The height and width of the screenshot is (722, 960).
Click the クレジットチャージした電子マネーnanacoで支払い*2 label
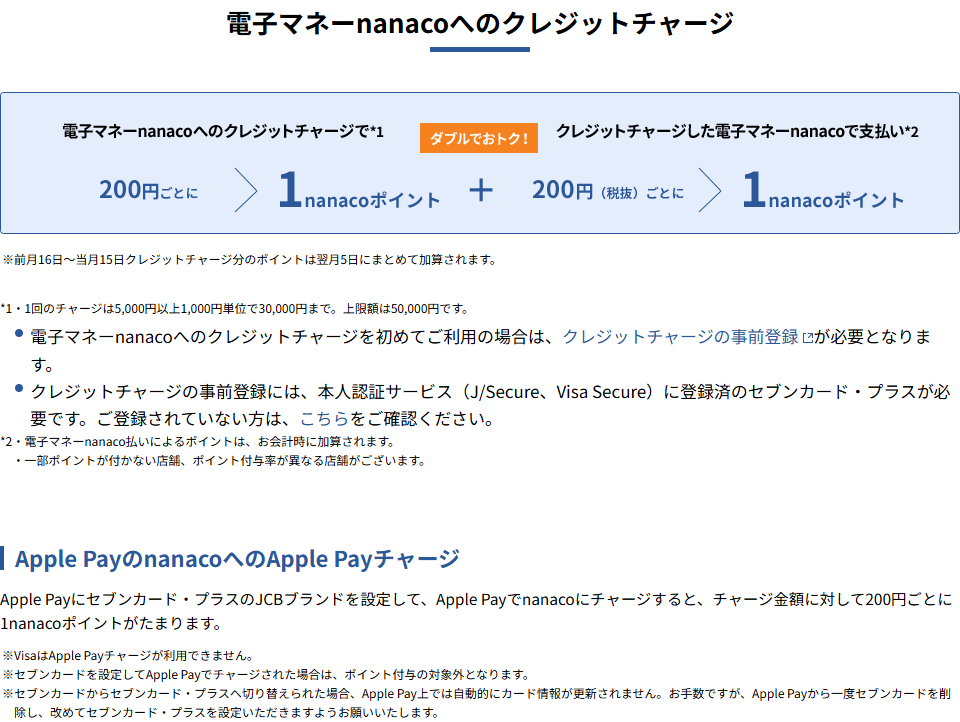click(x=737, y=132)
